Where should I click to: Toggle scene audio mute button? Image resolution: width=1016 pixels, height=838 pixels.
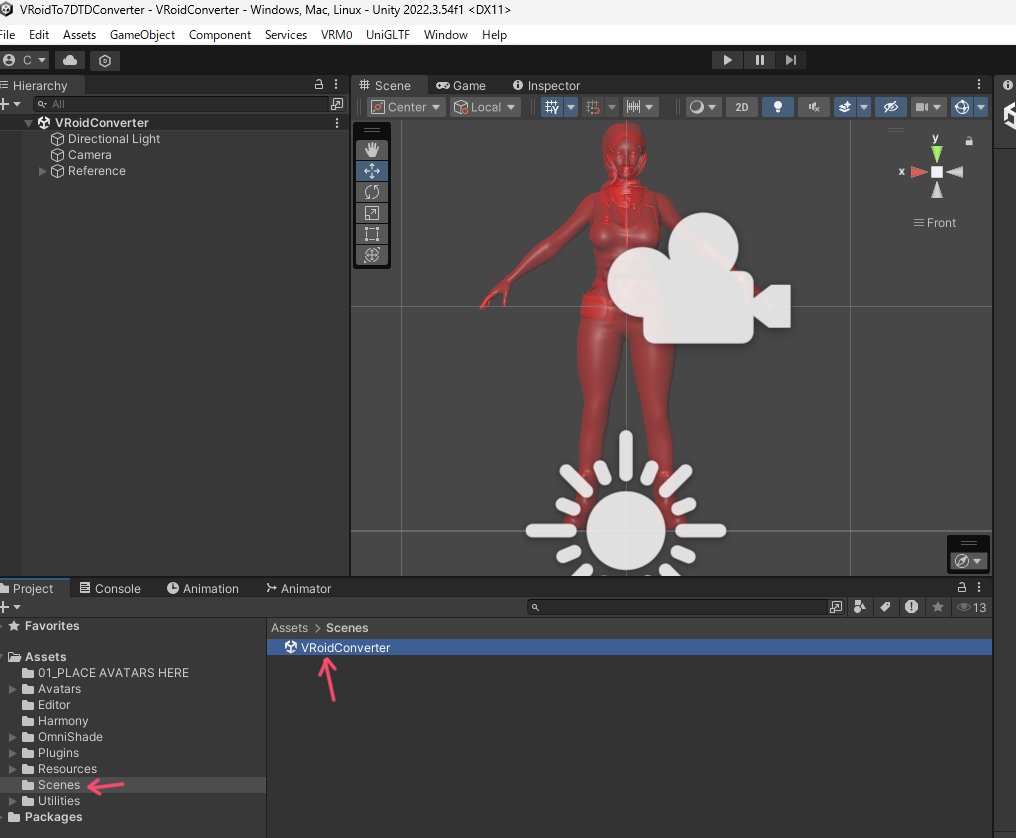pyautogui.click(x=813, y=107)
